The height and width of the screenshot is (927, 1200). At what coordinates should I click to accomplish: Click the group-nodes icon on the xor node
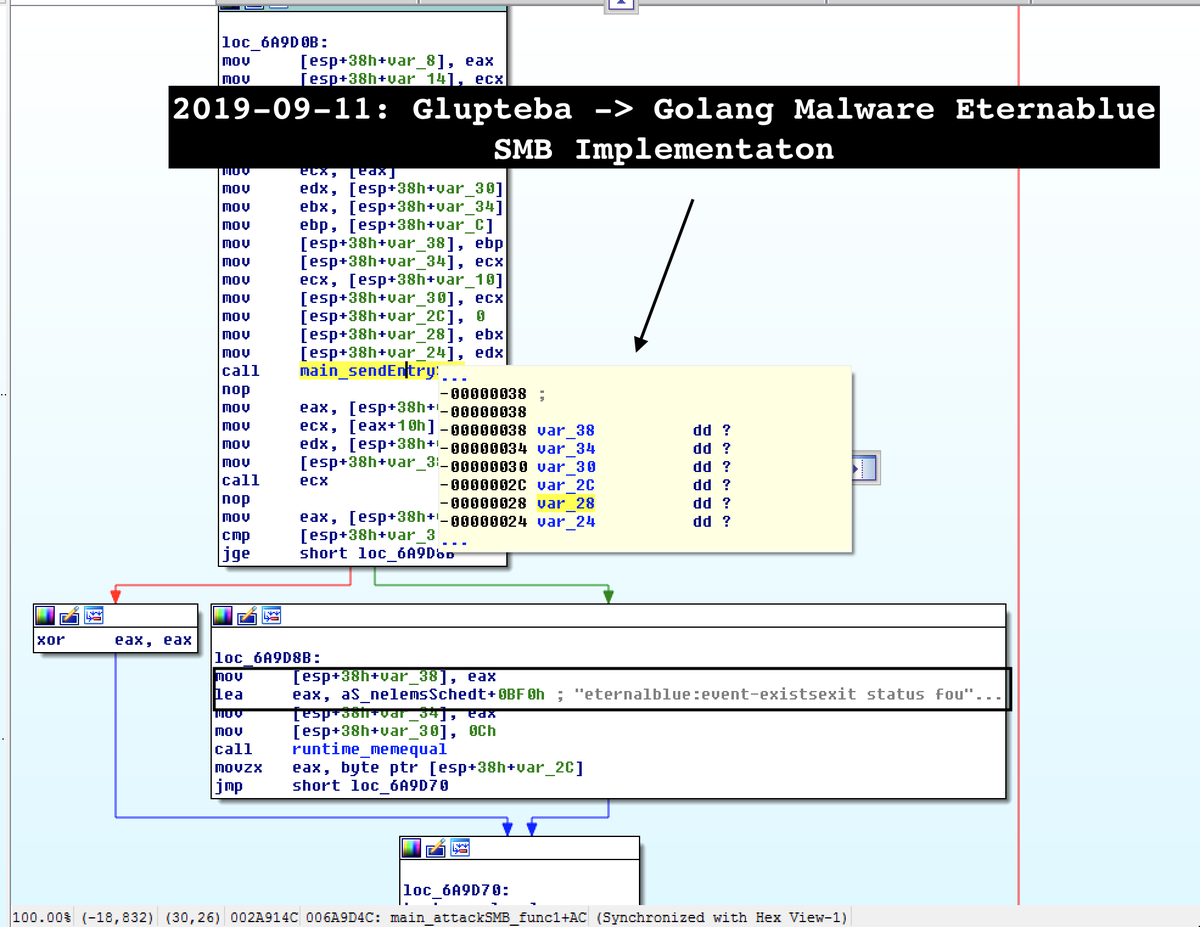pyautogui.click(x=93, y=615)
